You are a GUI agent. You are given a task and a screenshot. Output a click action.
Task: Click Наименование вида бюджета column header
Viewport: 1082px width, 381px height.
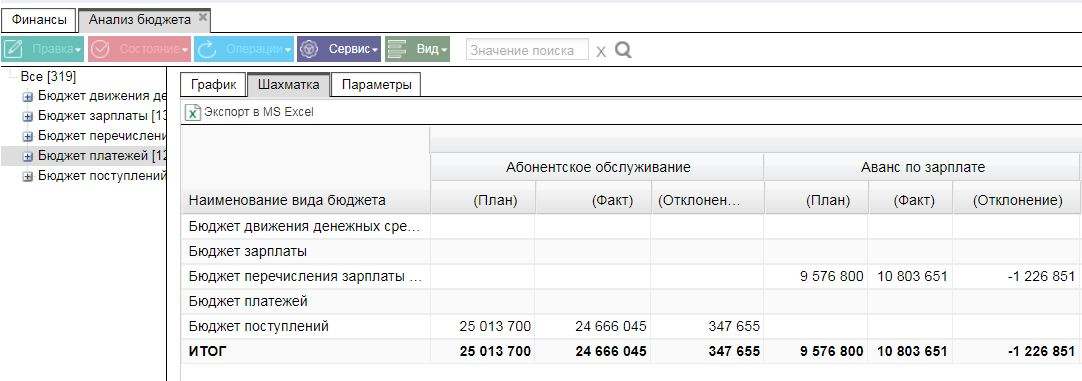coord(306,201)
